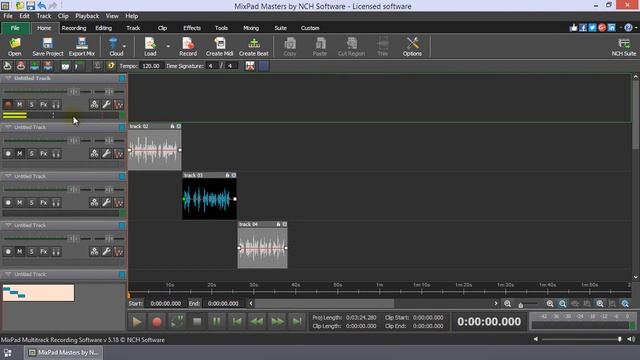Open the View menu
This screenshot has width=640, height=360.
(x=112, y=16)
